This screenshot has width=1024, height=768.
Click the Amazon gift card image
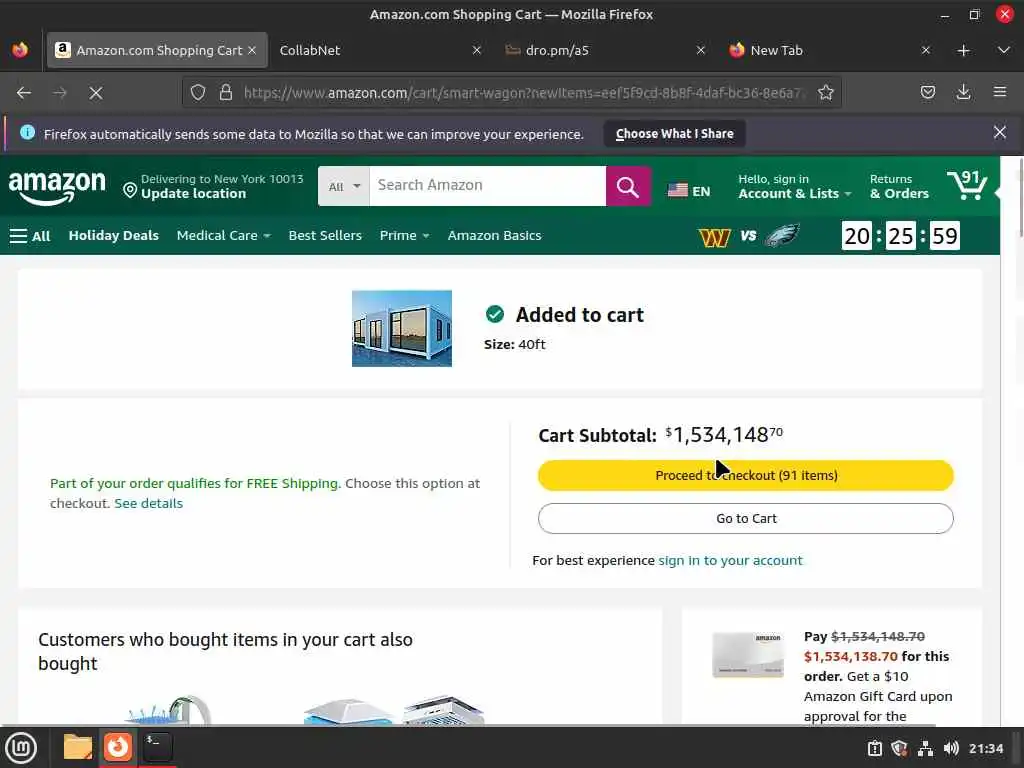(x=748, y=654)
